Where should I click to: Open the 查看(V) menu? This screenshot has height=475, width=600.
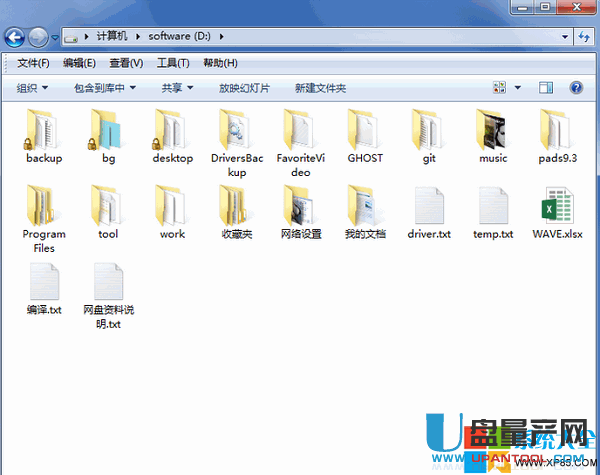click(126, 63)
